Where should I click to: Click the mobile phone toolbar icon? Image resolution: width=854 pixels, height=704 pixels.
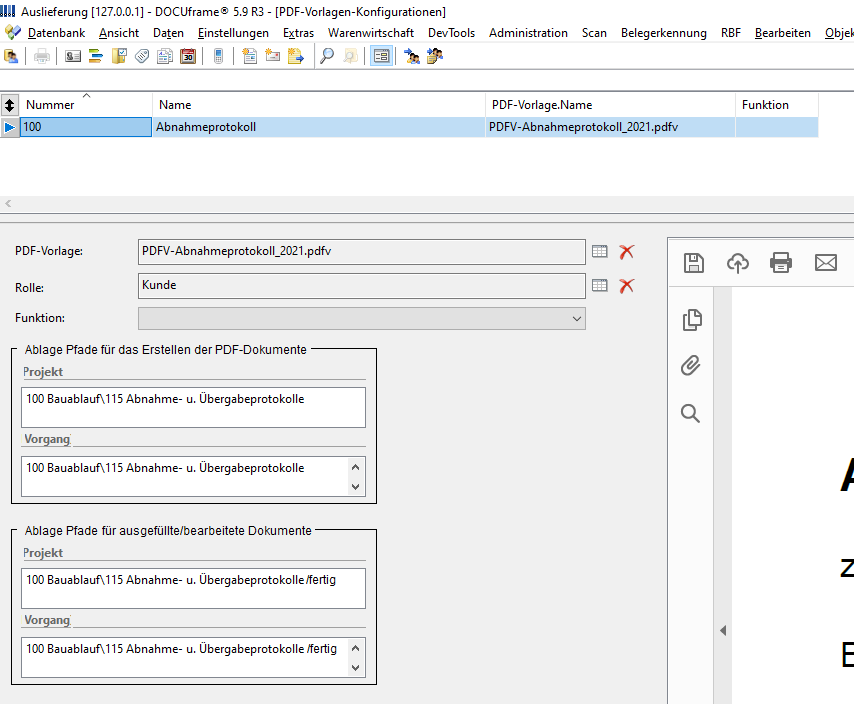(x=218, y=56)
